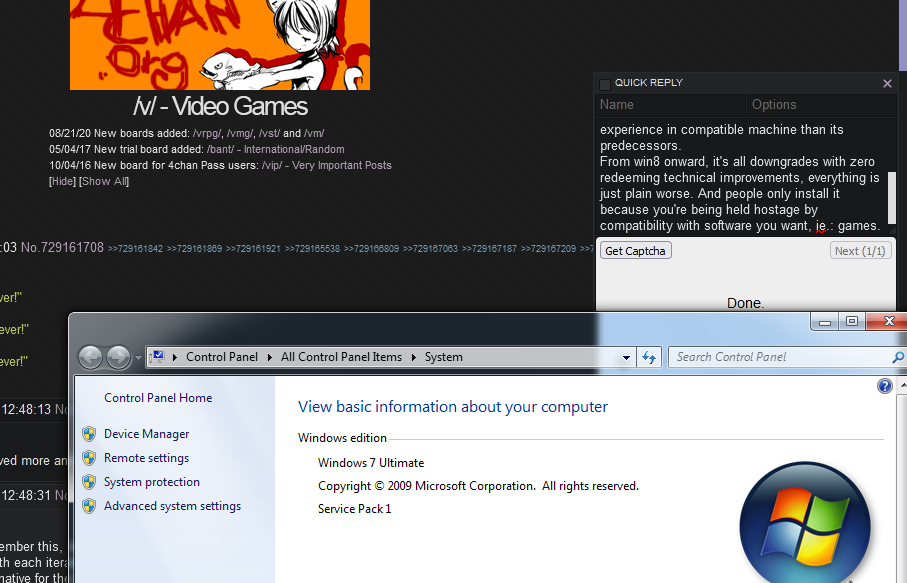Click Hide on the announcements
The width and height of the screenshot is (907, 583).
(x=62, y=182)
